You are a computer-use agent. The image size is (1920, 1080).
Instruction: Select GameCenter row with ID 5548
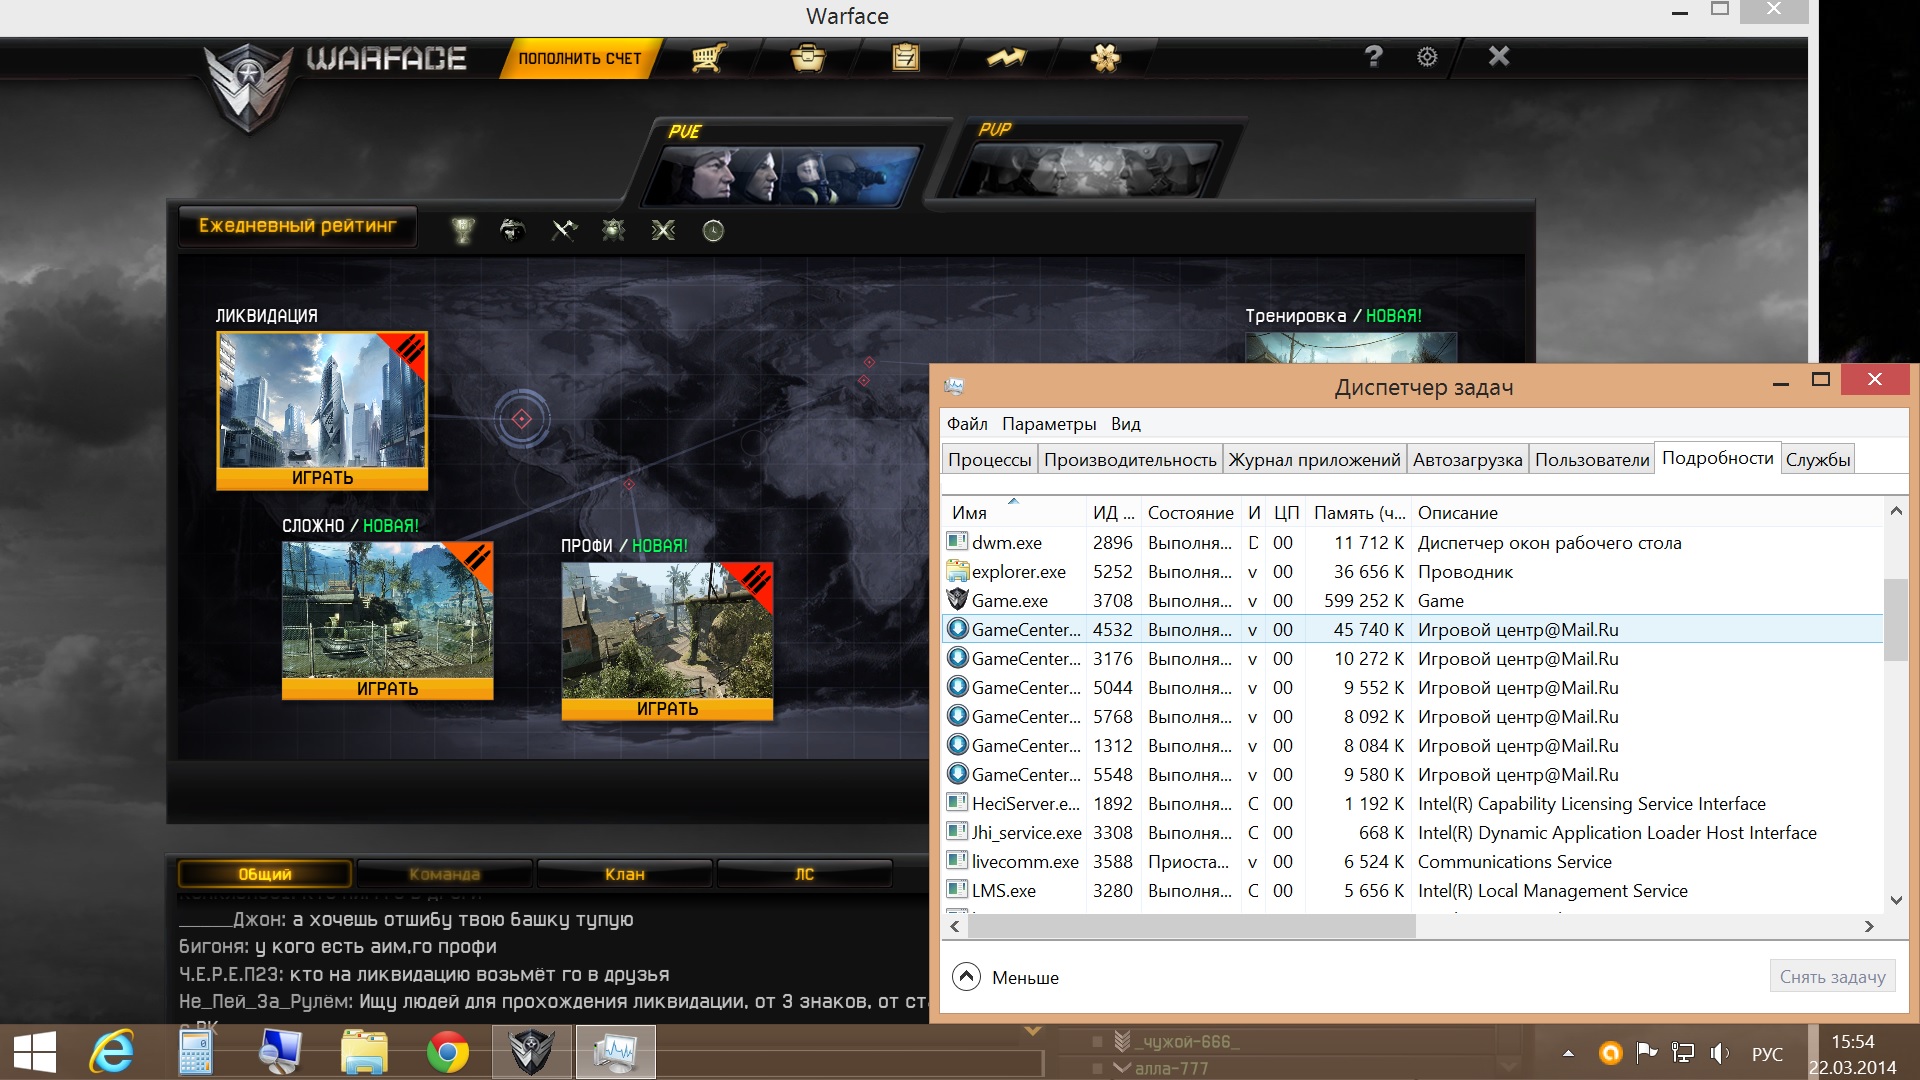pos(1413,774)
